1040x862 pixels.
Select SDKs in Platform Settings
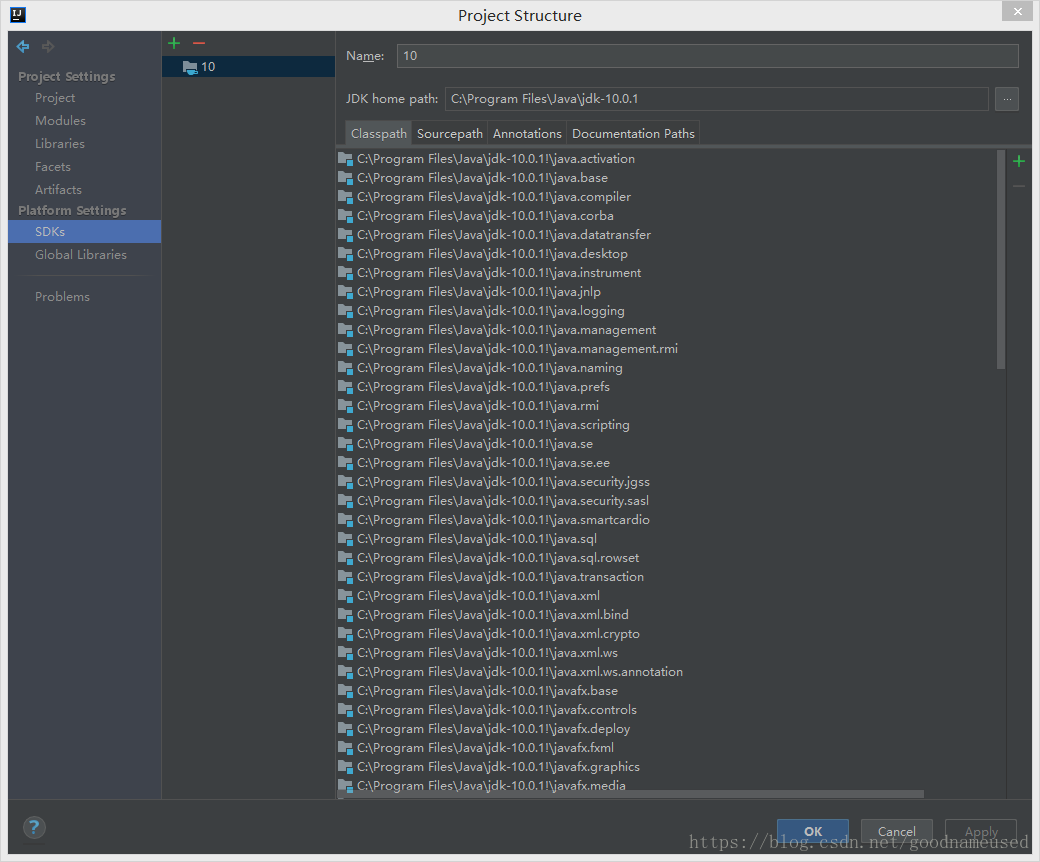84,231
